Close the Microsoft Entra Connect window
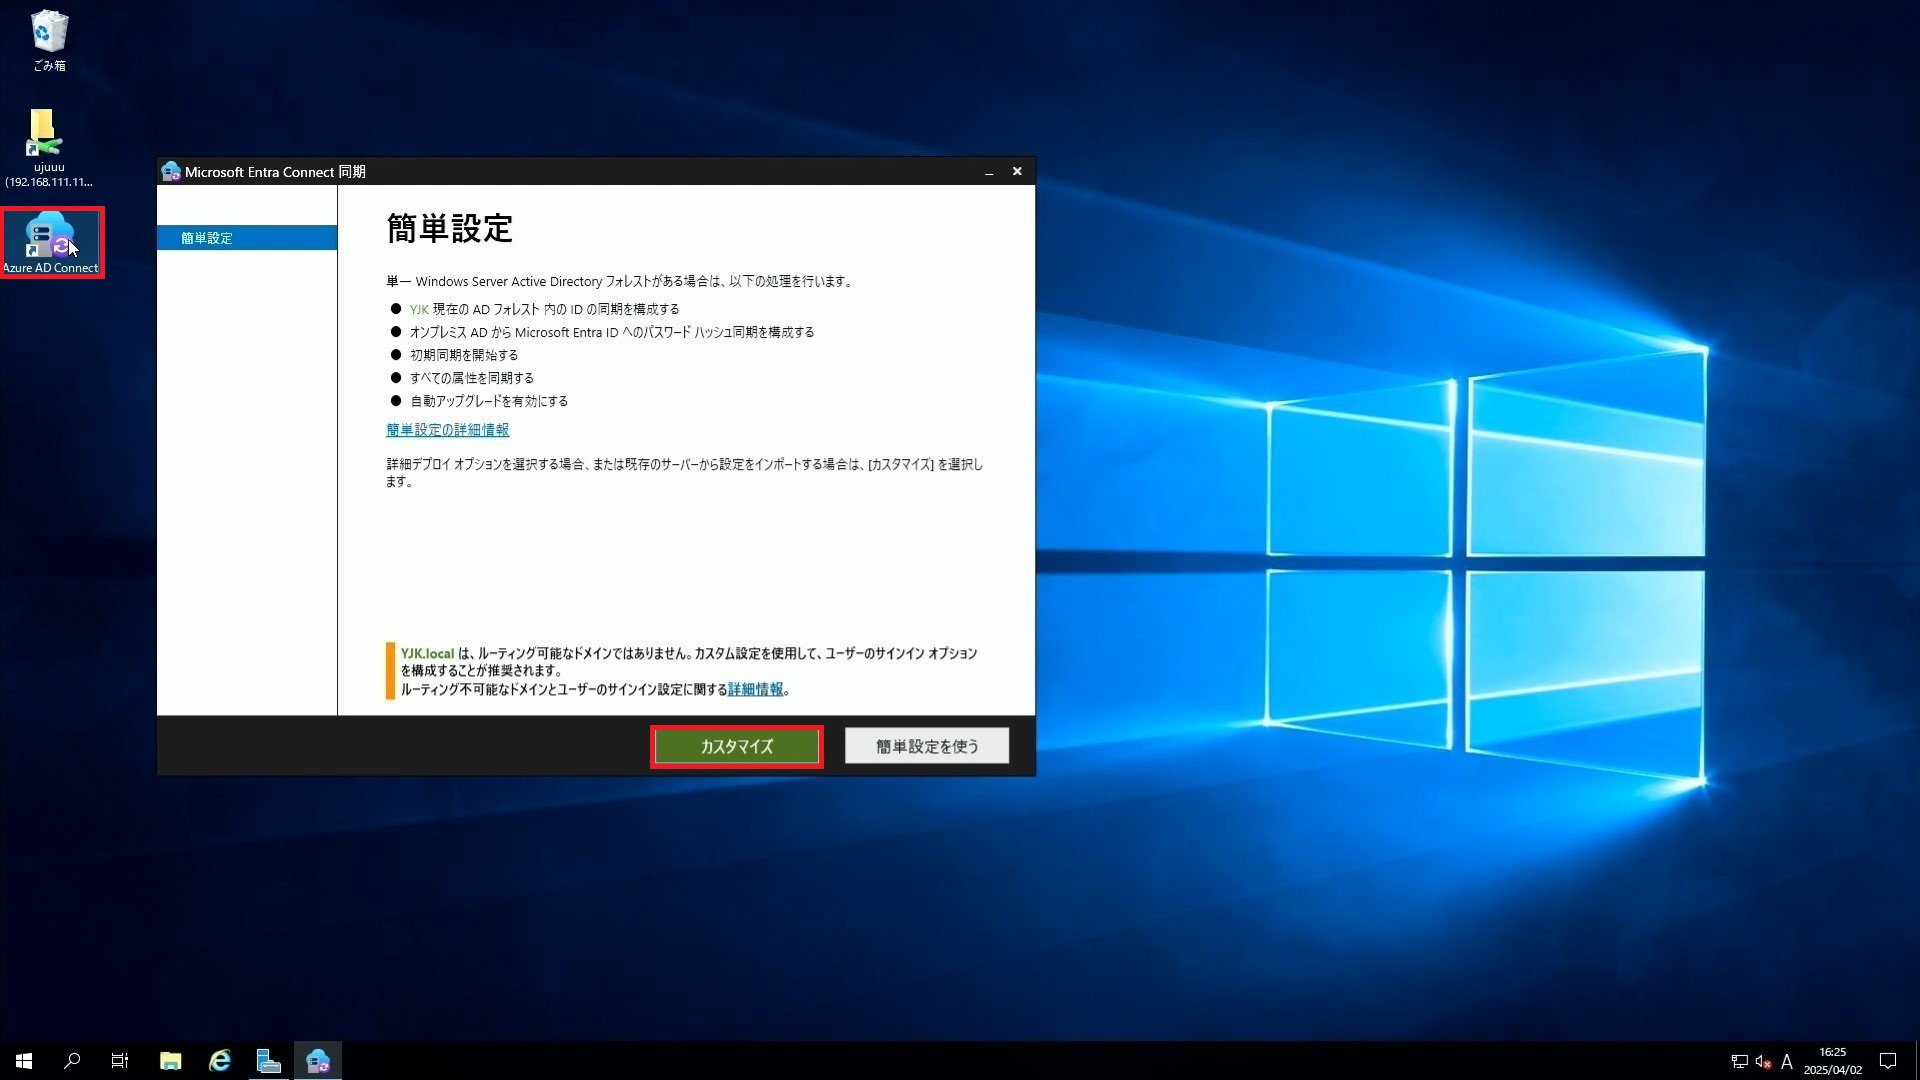This screenshot has height=1080, width=1920. [x=1017, y=172]
